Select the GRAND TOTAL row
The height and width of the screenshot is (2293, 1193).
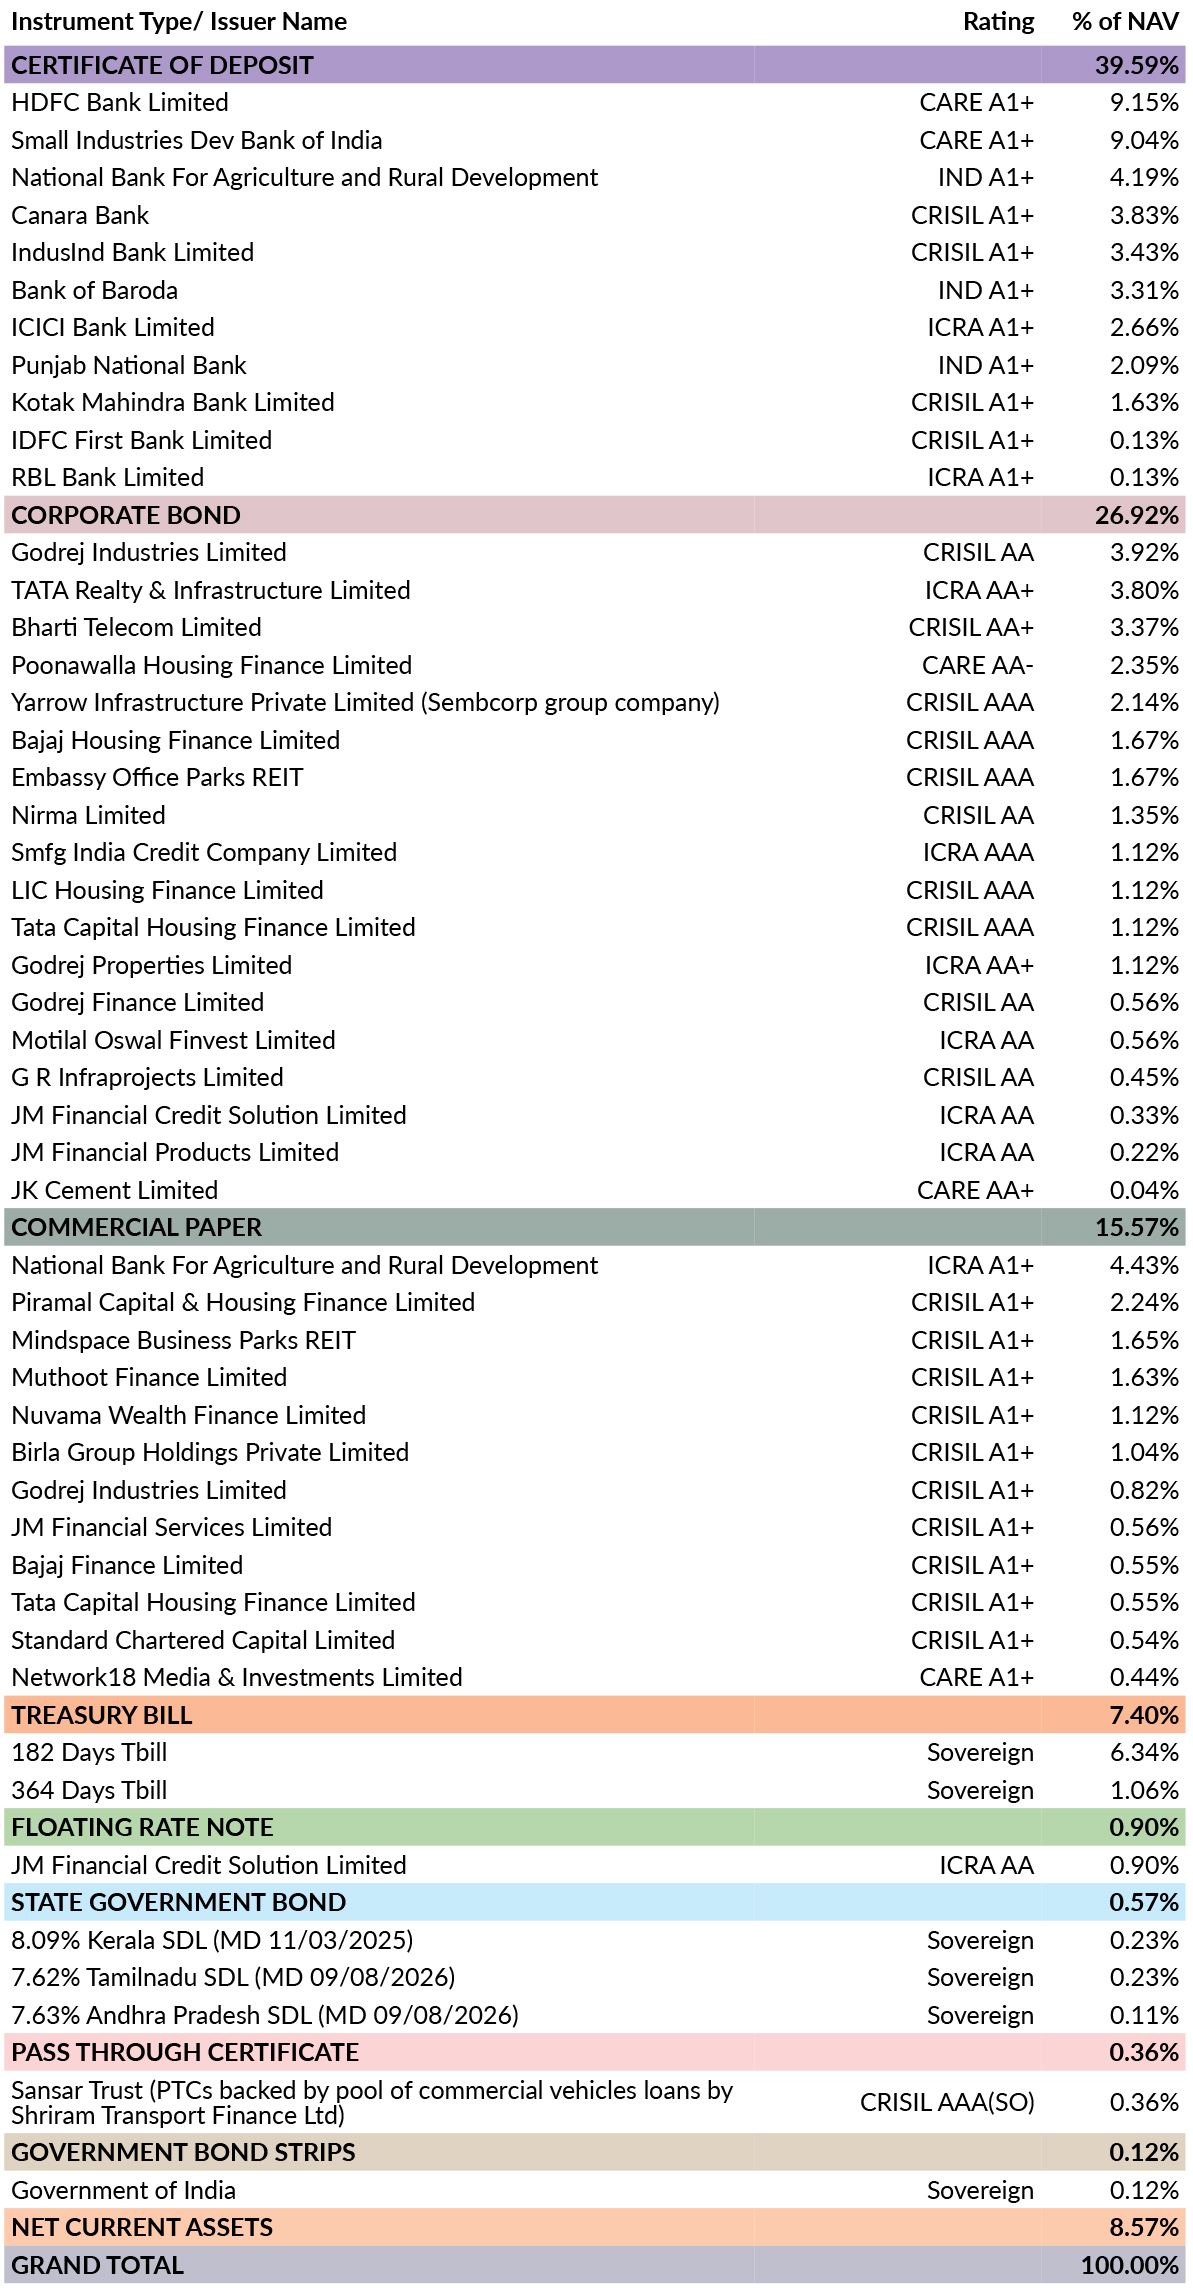594,2265
